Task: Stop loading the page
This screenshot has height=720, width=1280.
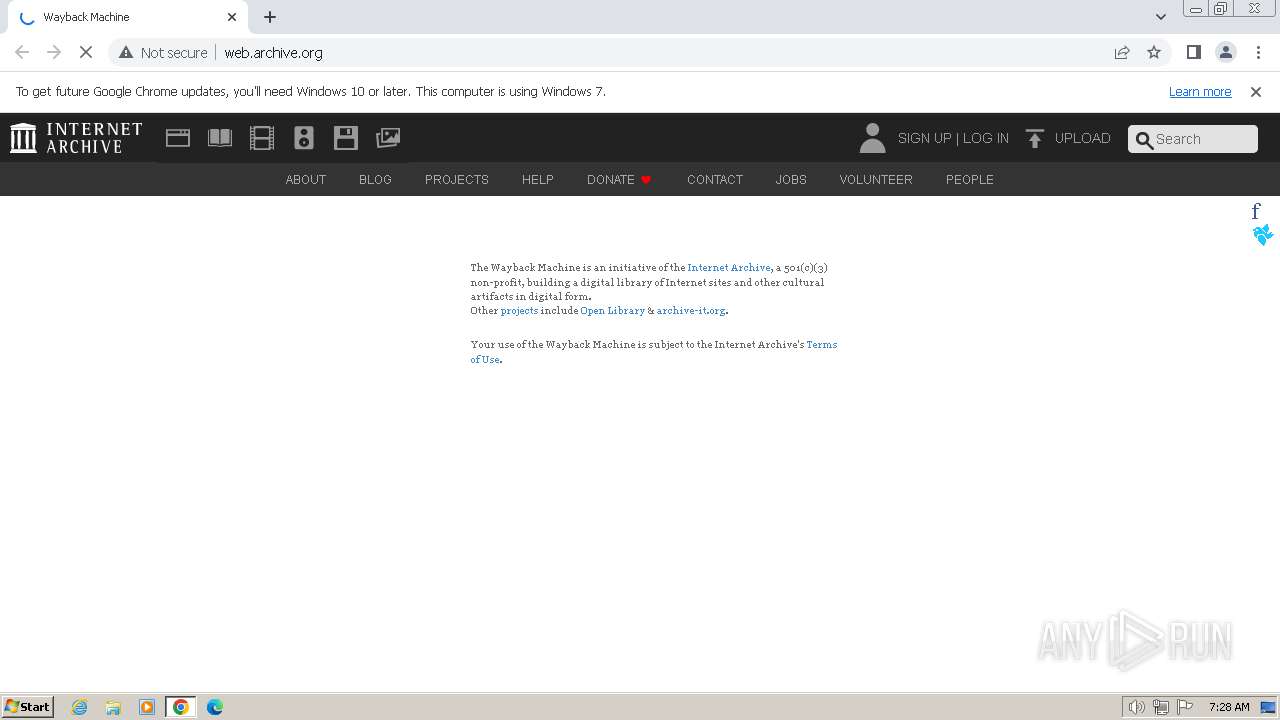Action: [86, 52]
